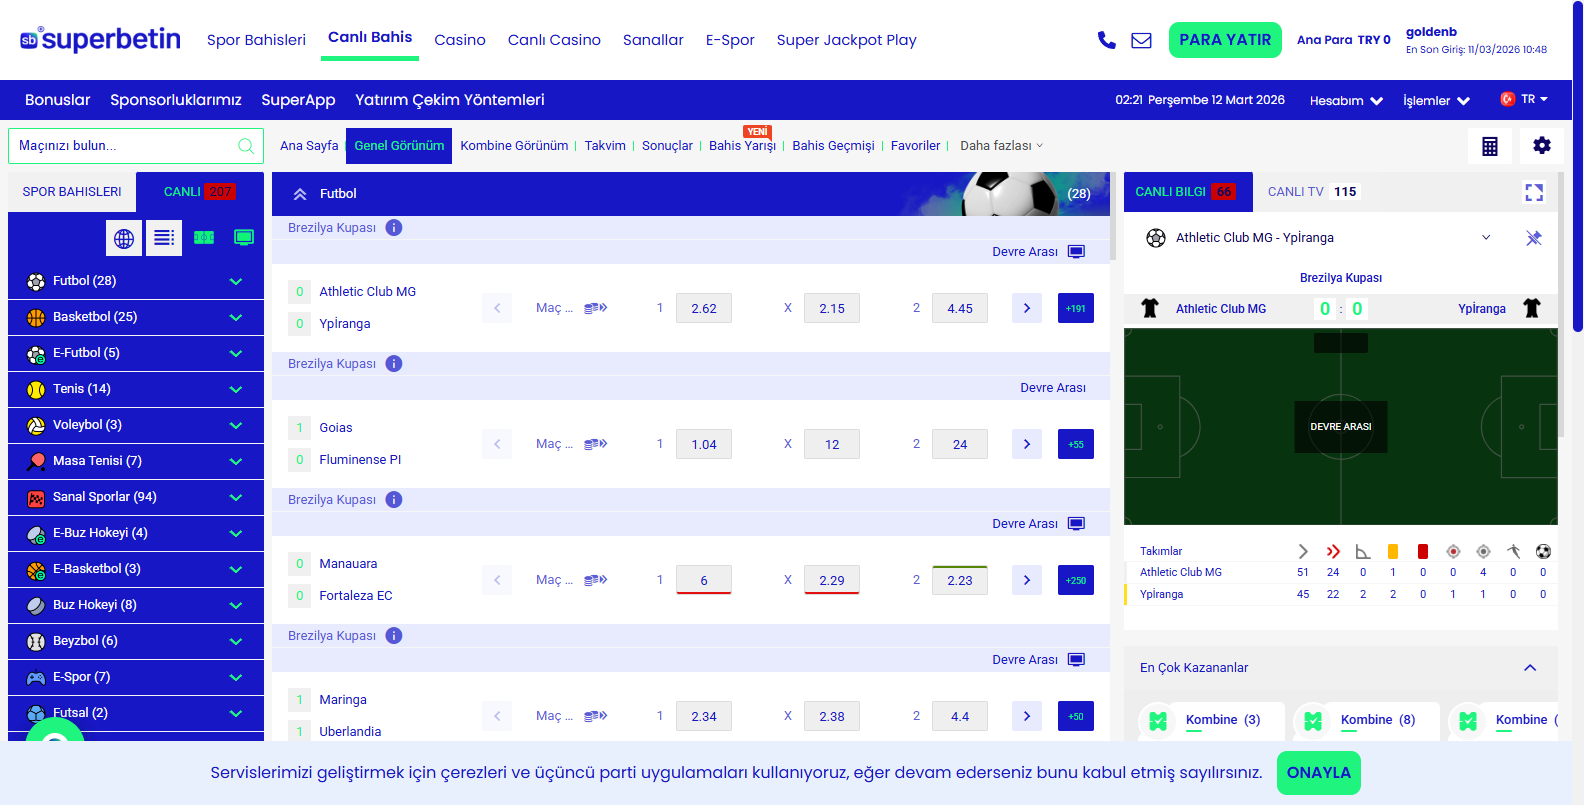Click the PARA YATIR button

(1225, 40)
